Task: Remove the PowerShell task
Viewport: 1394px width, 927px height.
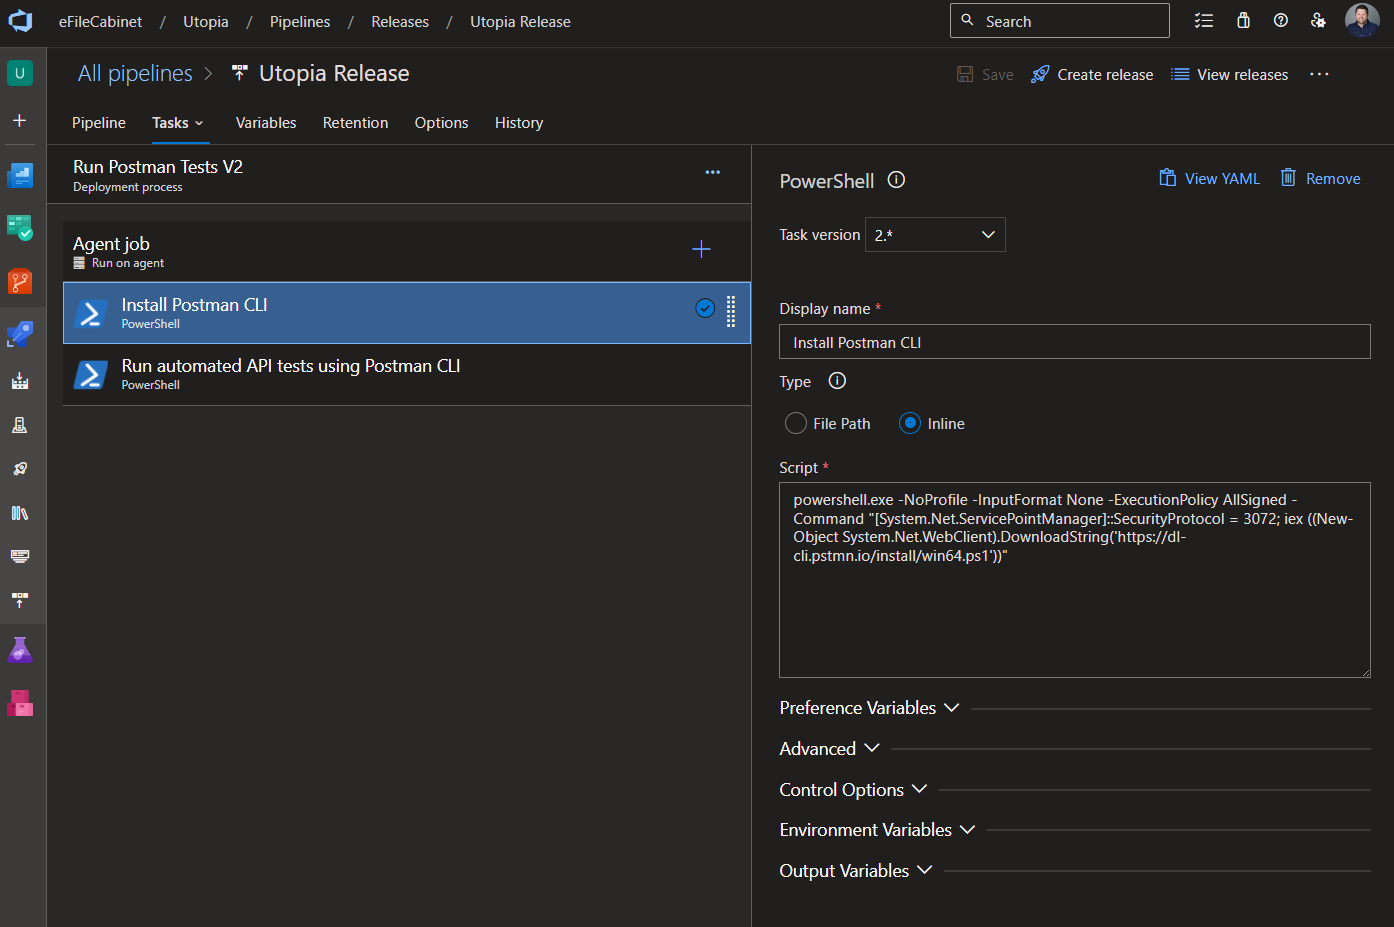Action: pos(1320,179)
